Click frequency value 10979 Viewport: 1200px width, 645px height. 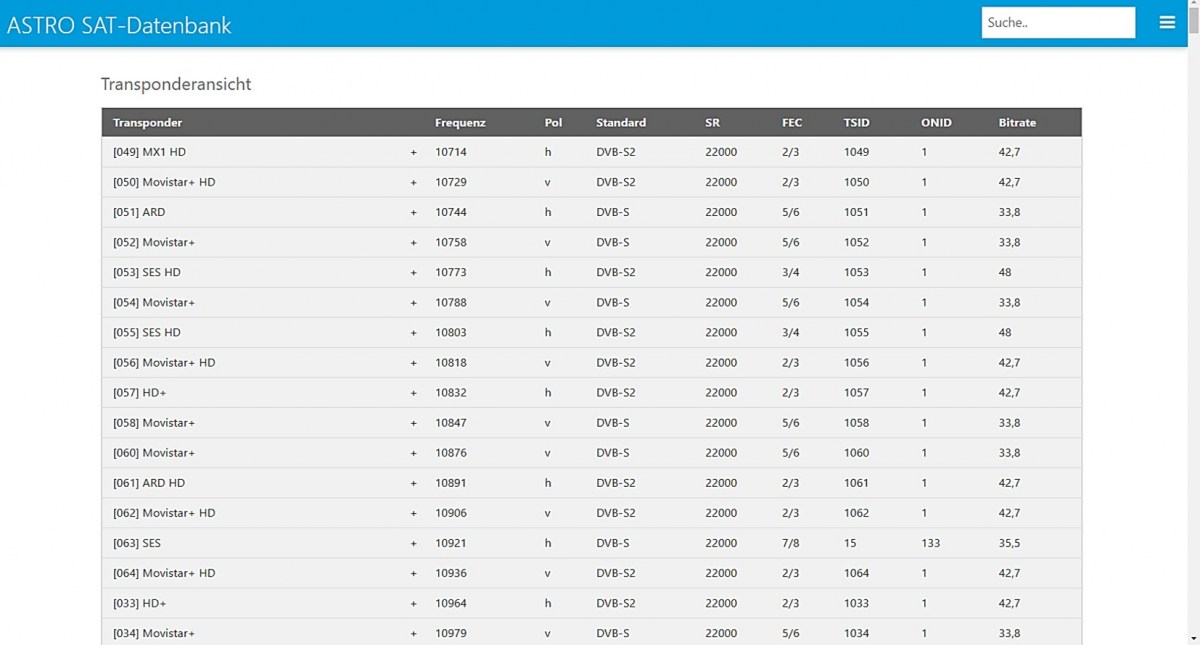[x=451, y=633]
